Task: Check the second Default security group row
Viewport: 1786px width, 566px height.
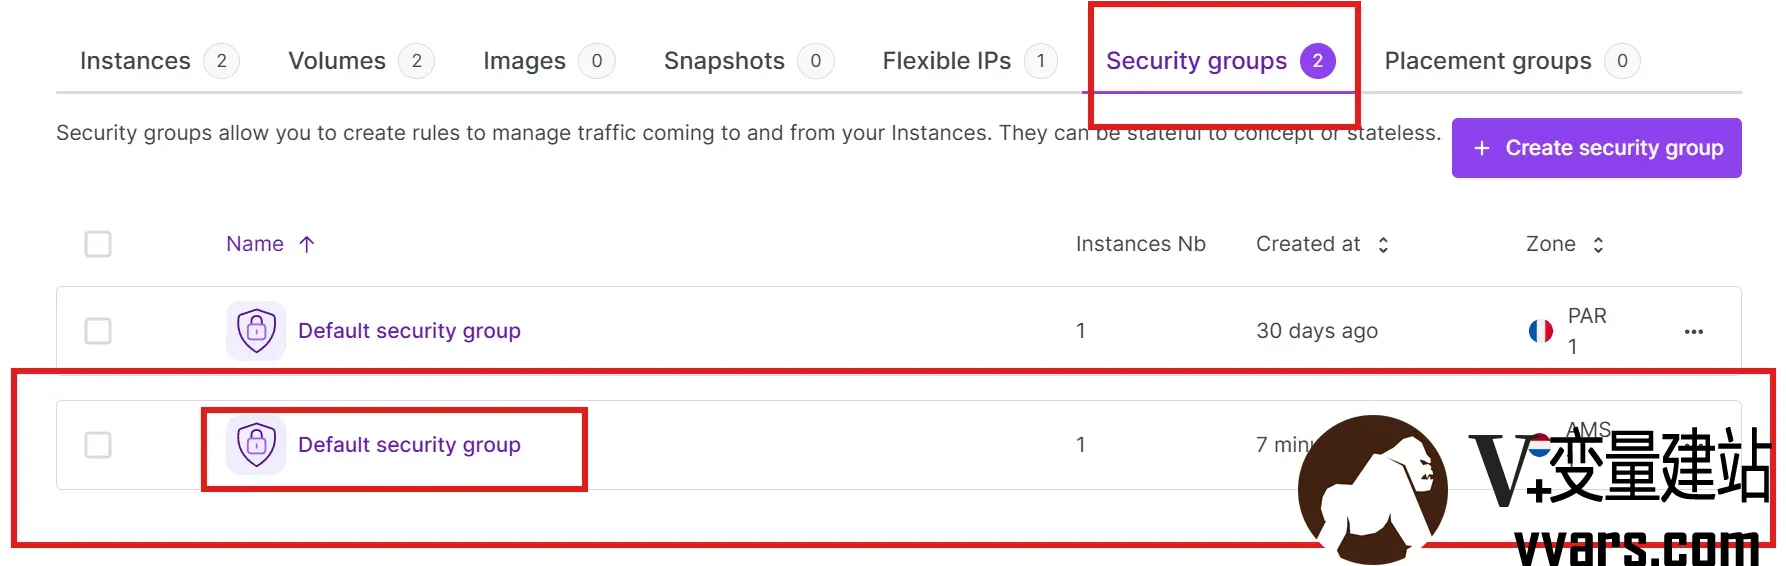Action: click(x=98, y=445)
